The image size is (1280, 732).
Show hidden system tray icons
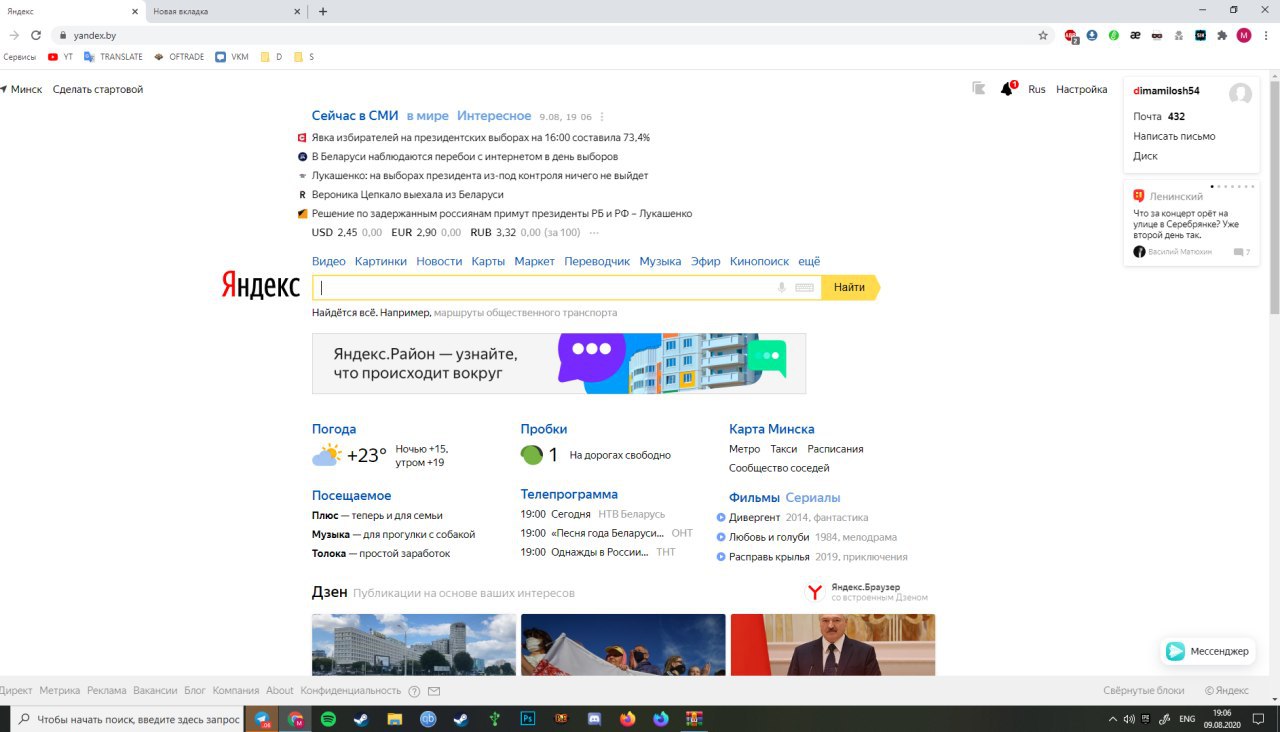pos(1114,718)
